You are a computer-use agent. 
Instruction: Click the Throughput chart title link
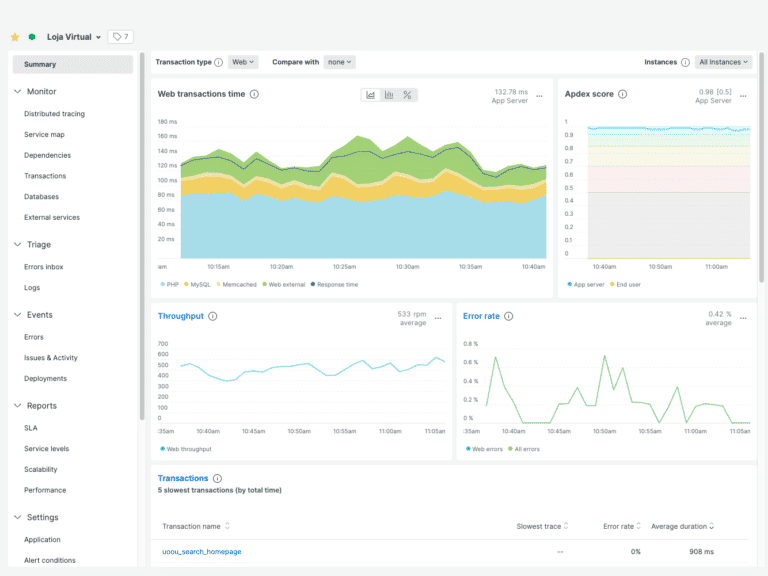[180, 316]
